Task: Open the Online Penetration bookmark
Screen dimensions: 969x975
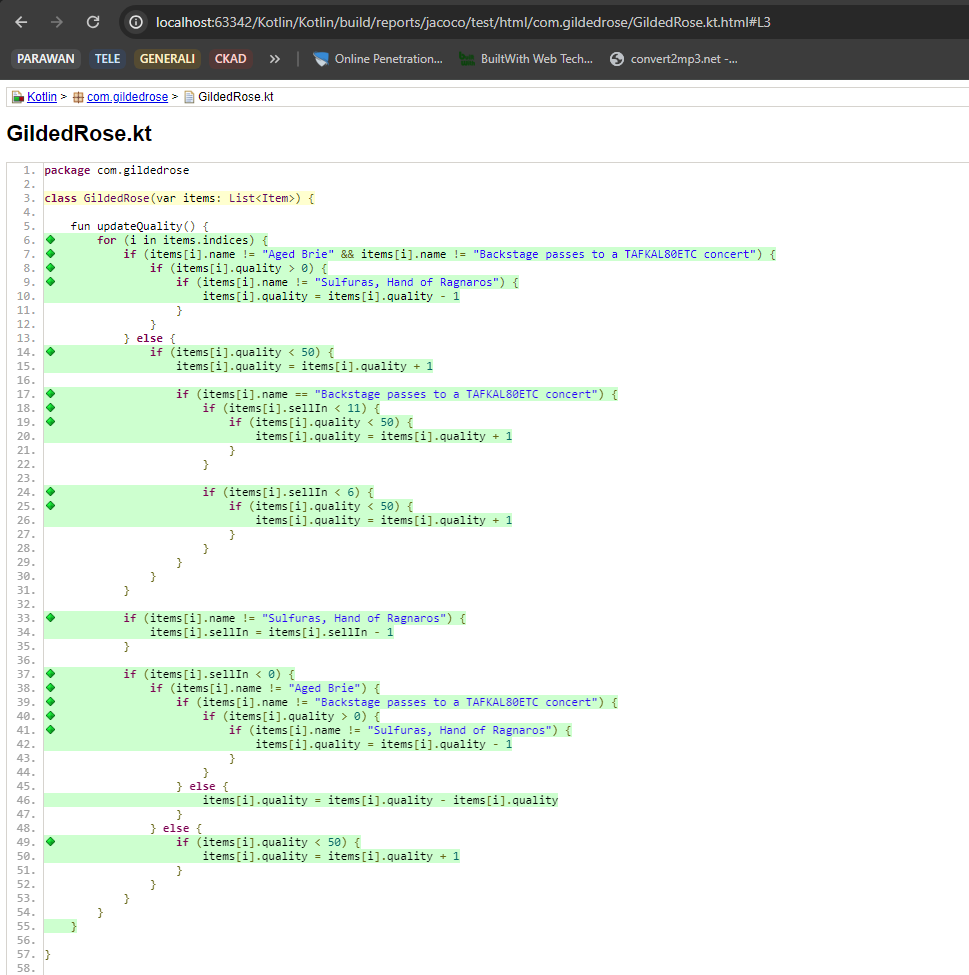Action: click(378, 59)
